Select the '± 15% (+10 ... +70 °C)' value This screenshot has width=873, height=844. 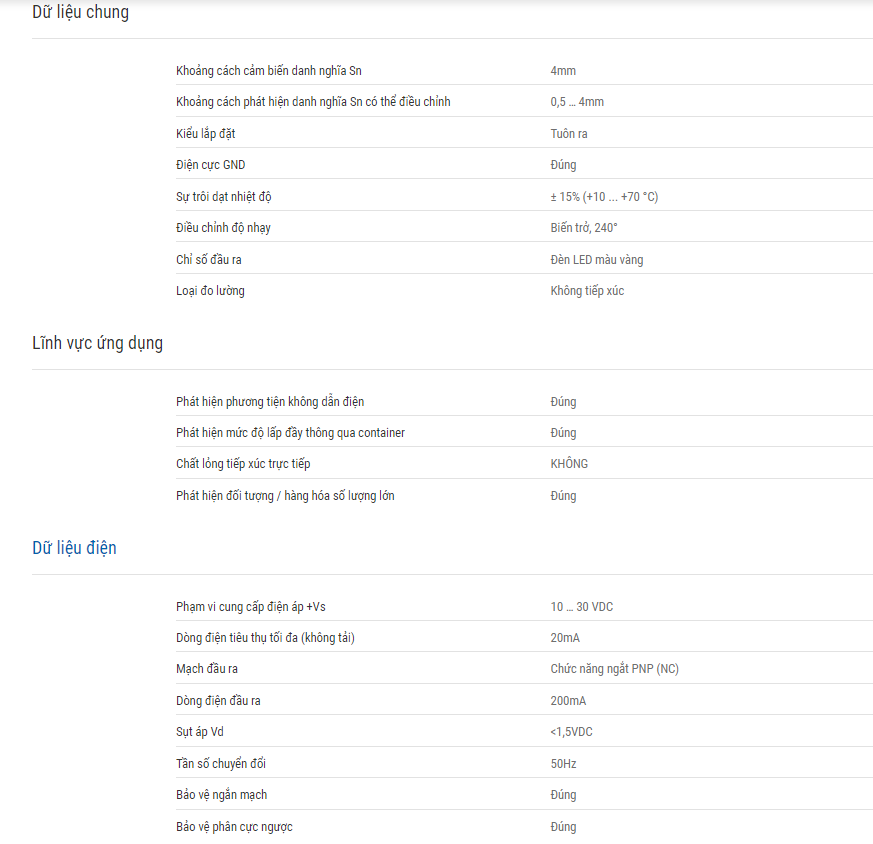point(604,197)
